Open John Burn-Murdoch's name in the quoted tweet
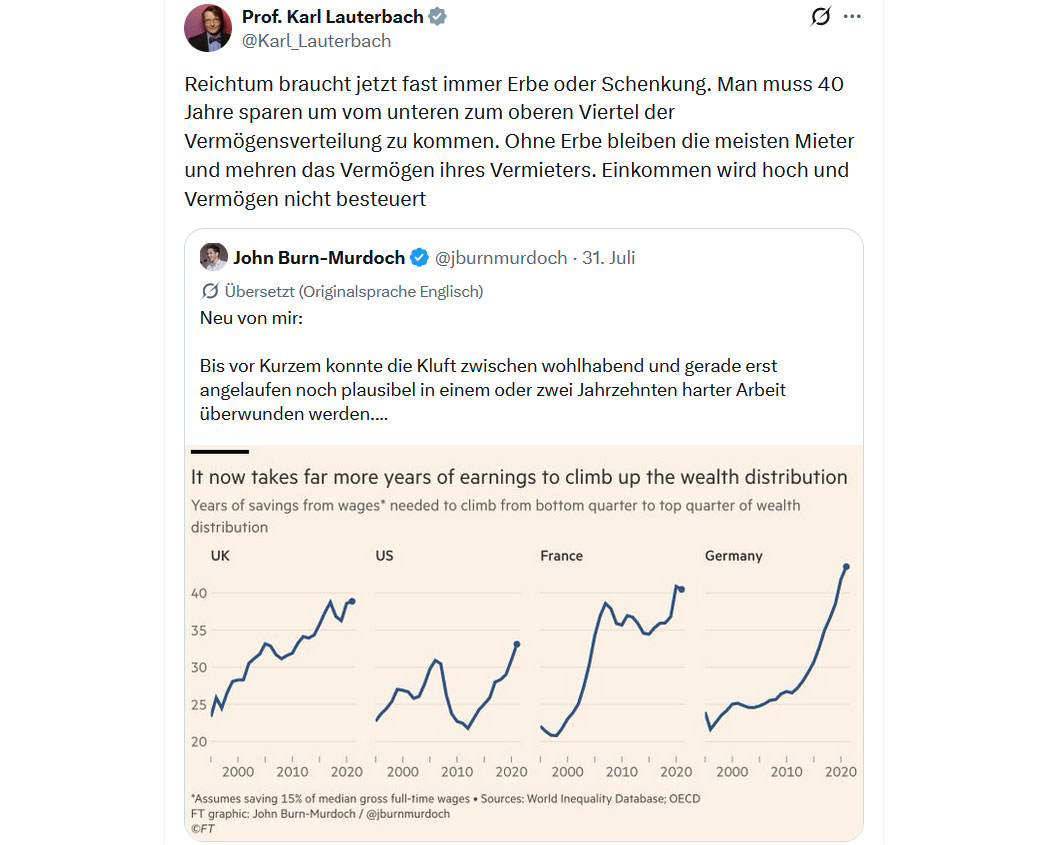The width and height of the screenshot is (1050, 845). click(x=319, y=257)
